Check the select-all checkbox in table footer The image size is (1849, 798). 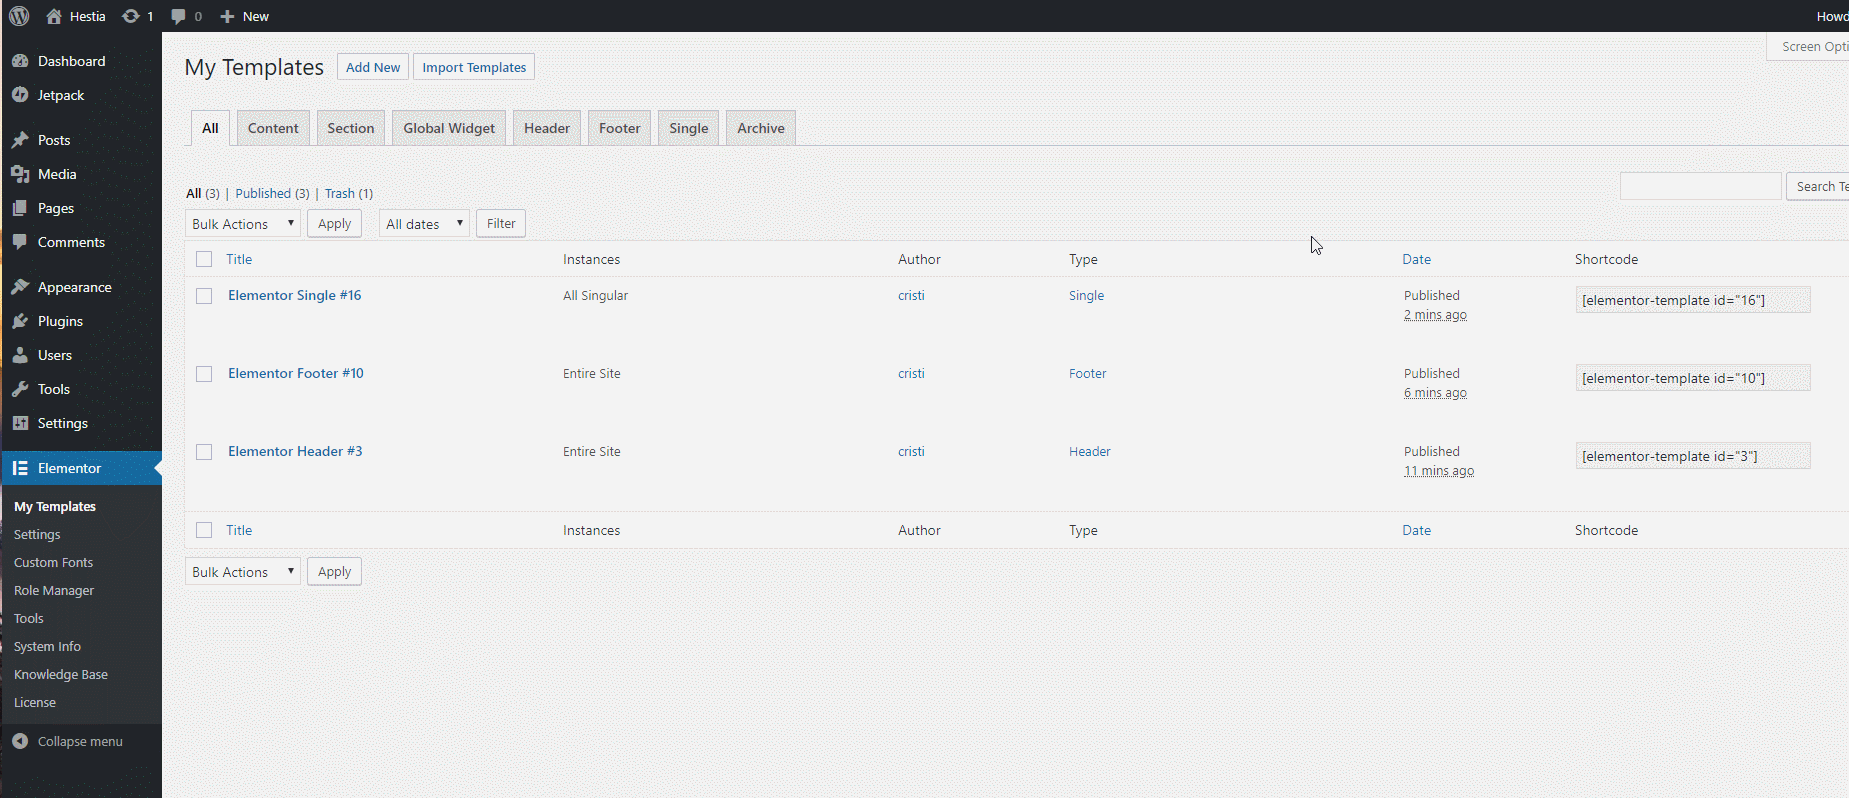pos(204,530)
